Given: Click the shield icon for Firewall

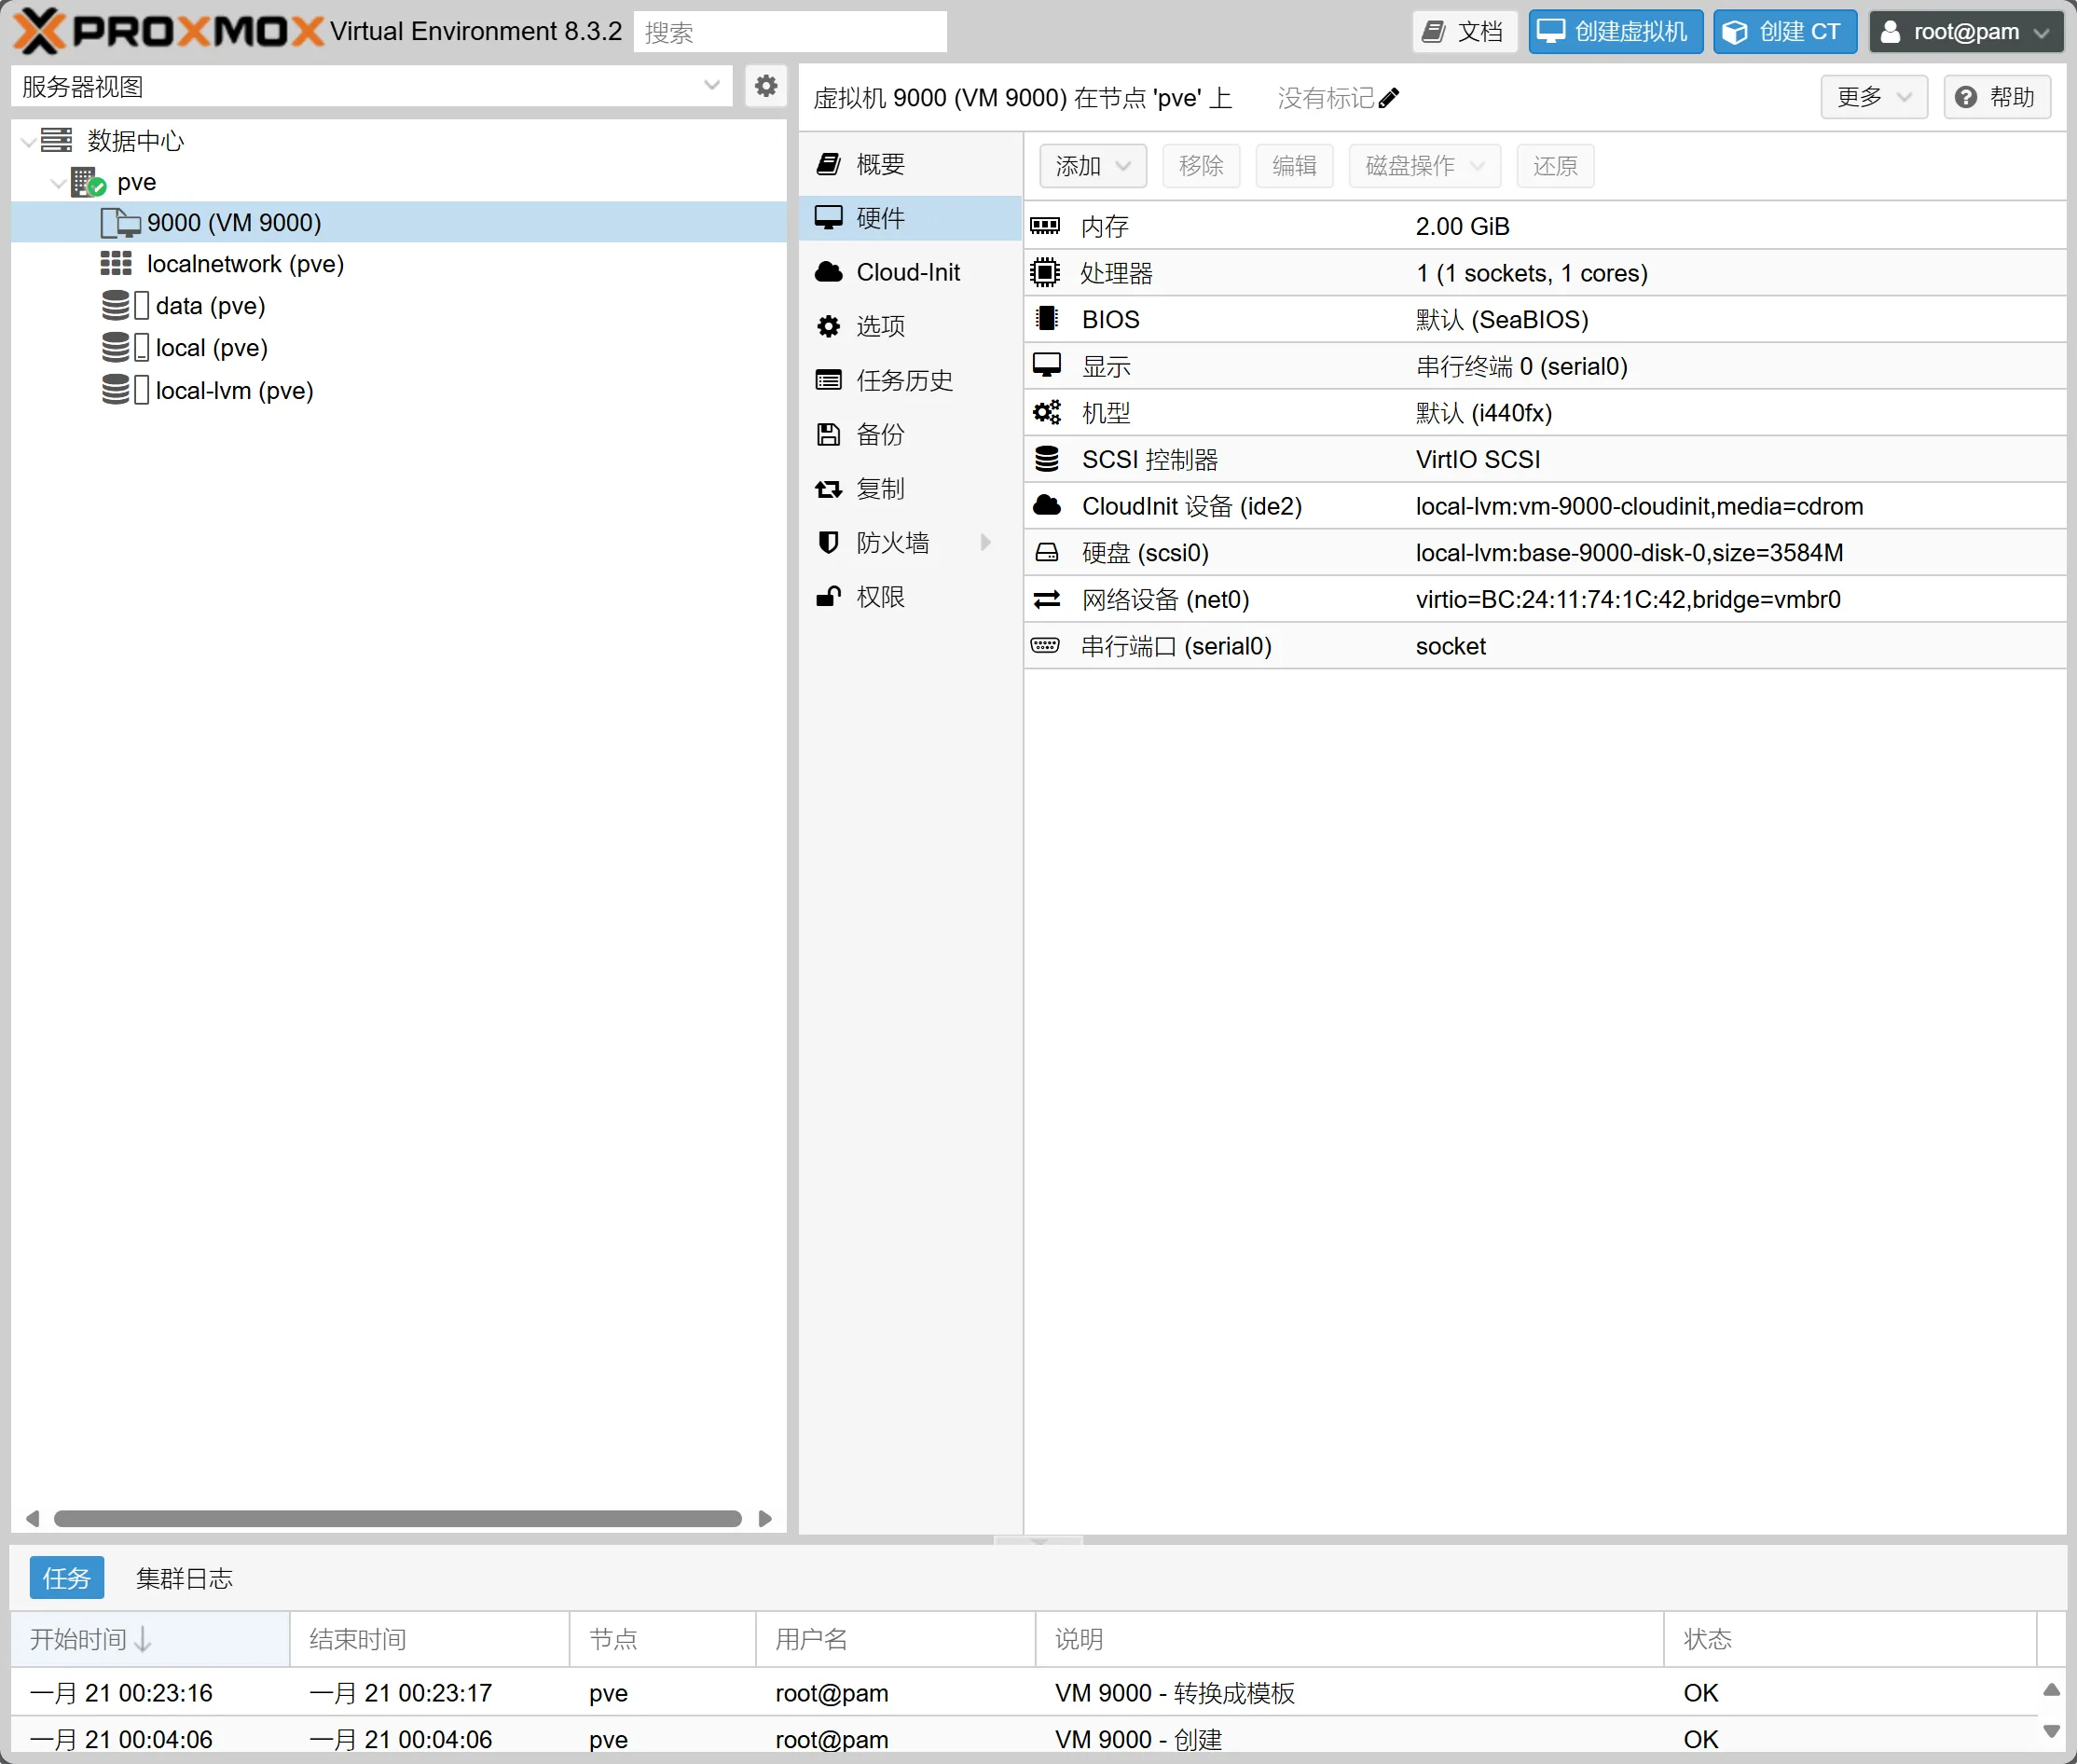Looking at the screenshot, I should pos(829,542).
